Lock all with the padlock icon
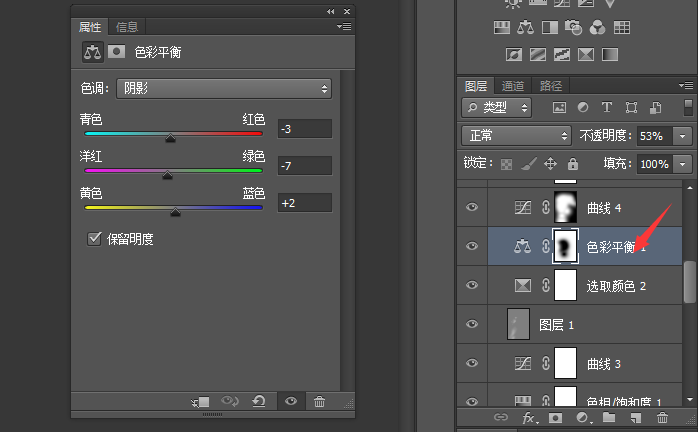 [572, 164]
